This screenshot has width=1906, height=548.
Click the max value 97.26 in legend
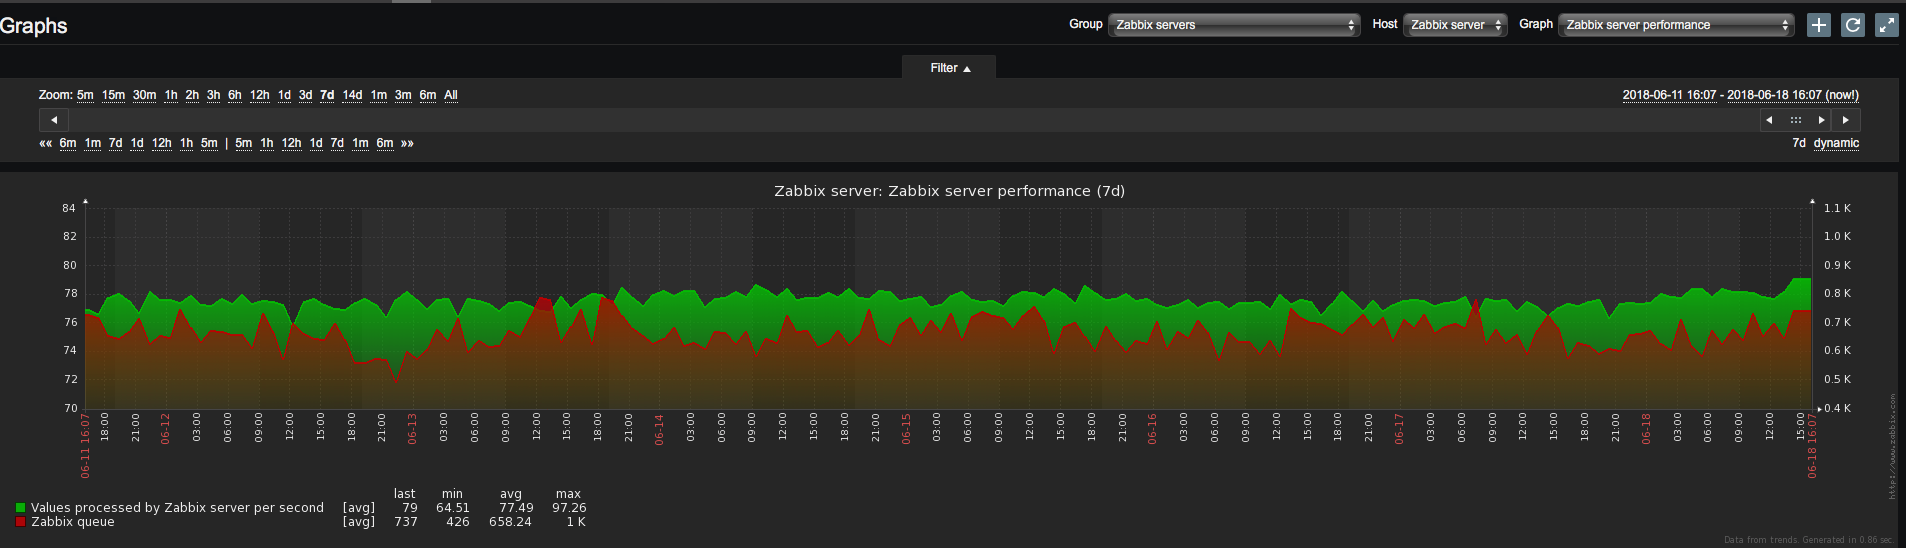[569, 508]
